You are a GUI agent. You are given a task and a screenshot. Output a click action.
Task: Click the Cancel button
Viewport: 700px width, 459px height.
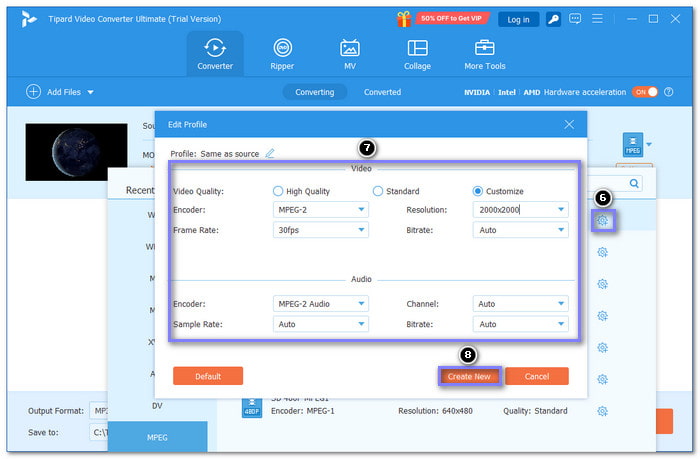tap(537, 376)
